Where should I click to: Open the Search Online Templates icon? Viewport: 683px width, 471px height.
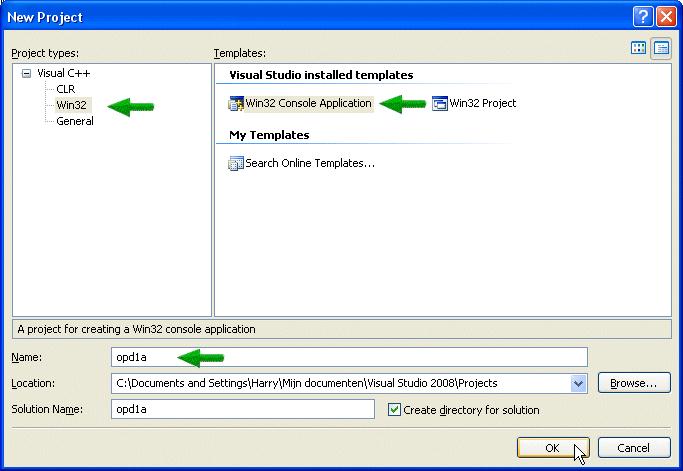[236, 163]
